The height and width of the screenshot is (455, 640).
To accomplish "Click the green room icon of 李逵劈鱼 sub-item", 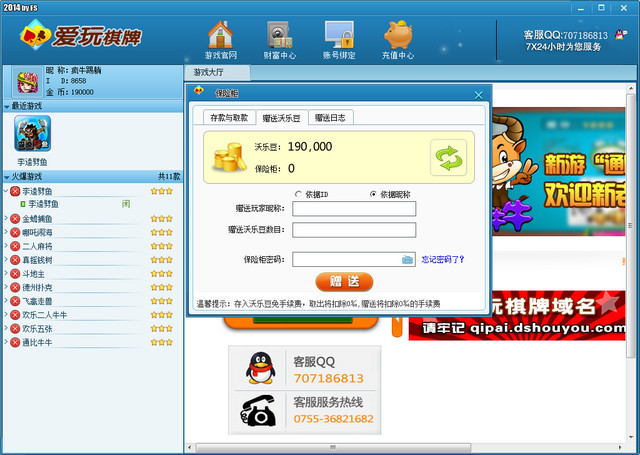I will pos(23,204).
